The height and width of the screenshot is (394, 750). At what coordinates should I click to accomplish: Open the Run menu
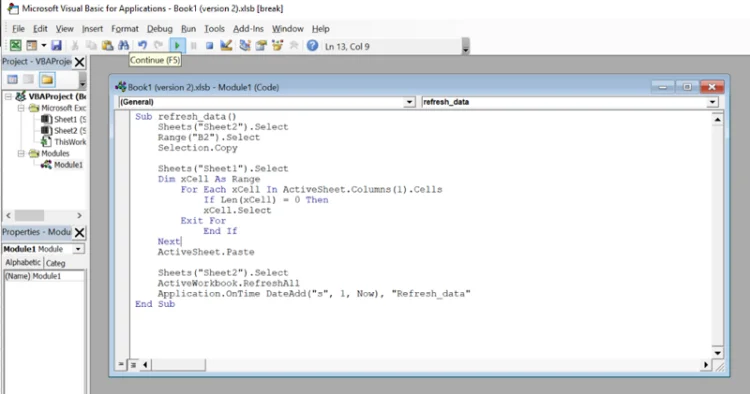tap(188, 29)
